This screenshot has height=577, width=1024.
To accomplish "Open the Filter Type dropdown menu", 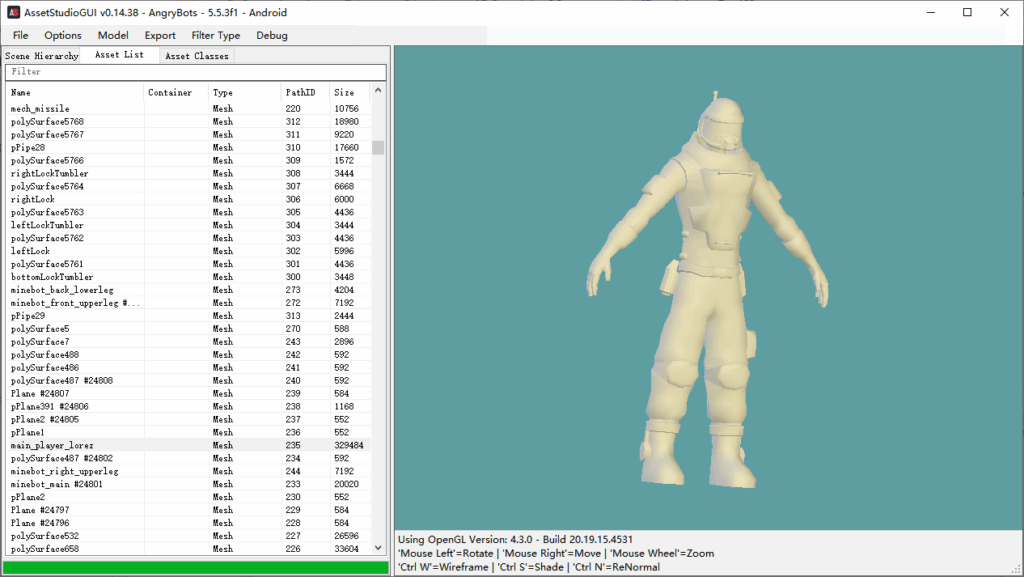I will pos(216,35).
